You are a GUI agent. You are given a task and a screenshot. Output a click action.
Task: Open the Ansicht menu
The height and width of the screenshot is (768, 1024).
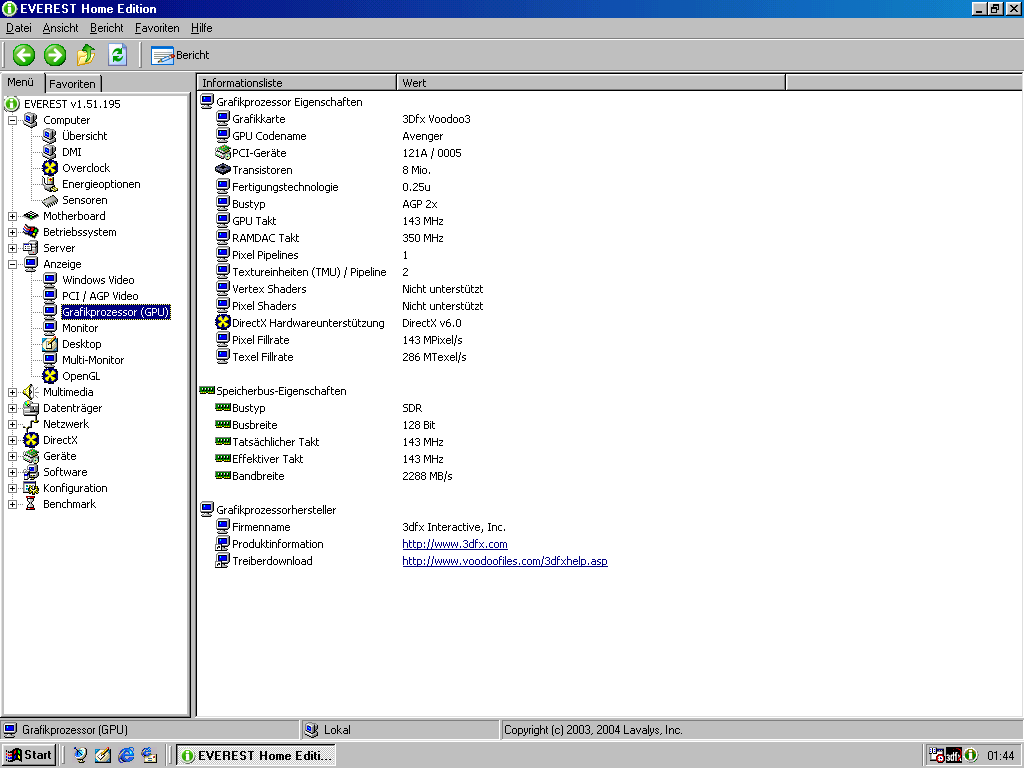pos(60,28)
